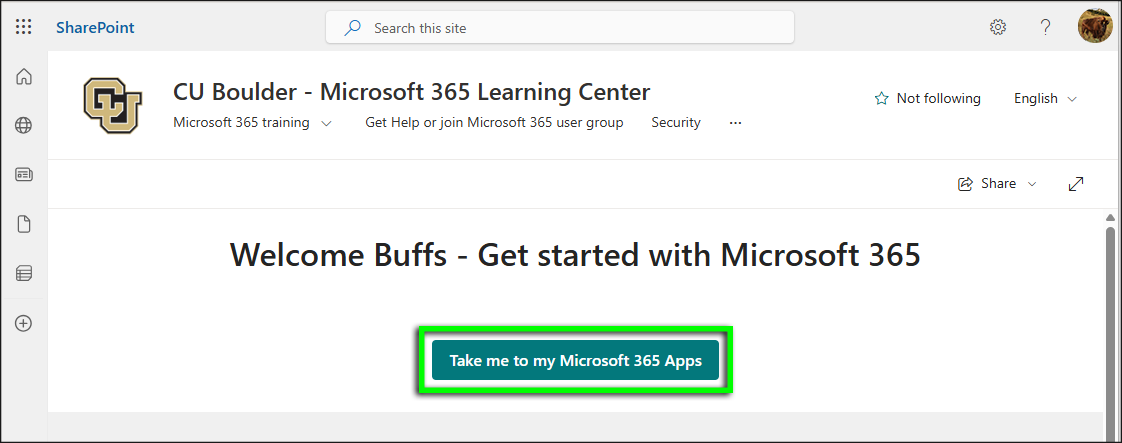Click Take me to my Microsoft 365 Apps
Image resolution: width=1122 pixels, height=443 pixels.
575,361
